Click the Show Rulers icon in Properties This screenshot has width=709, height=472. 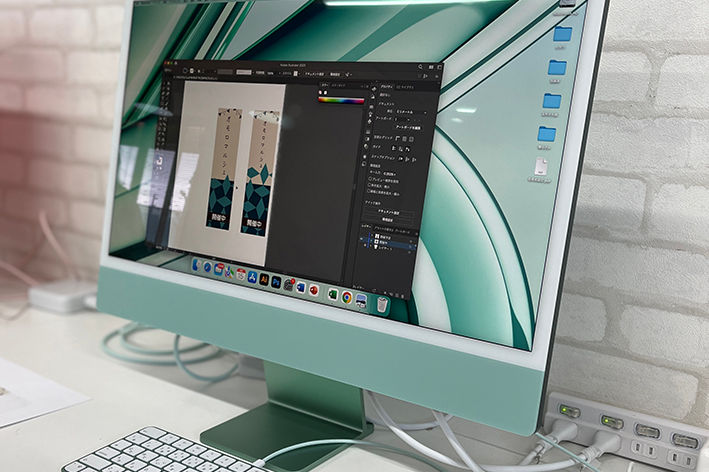point(397,138)
